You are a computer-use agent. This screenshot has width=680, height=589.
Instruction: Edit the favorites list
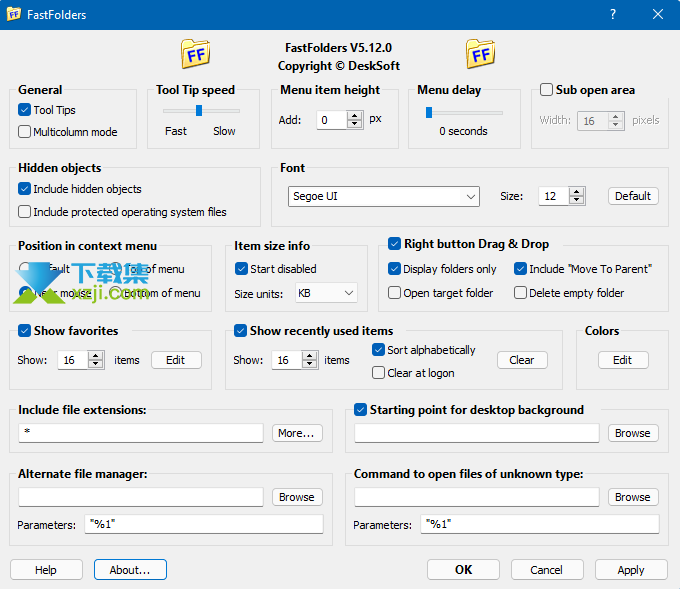[176, 360]
